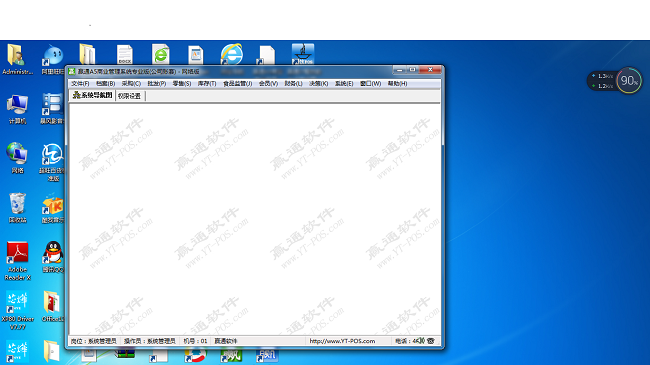Open the 会员(V) menu
Screen dimensions: 650x365
pos(268,83)
